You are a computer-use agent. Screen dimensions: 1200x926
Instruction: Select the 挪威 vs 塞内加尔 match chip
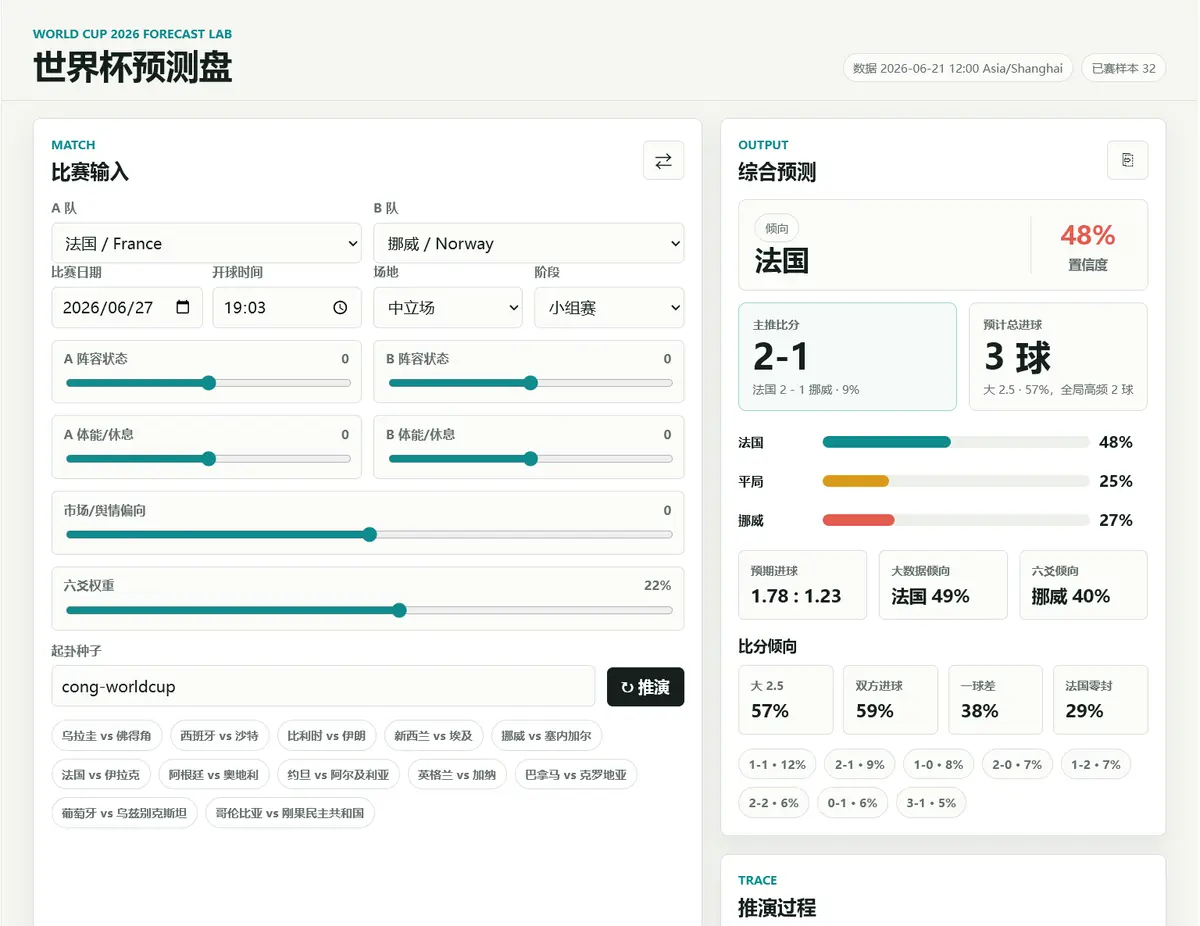tap(546, 736)
